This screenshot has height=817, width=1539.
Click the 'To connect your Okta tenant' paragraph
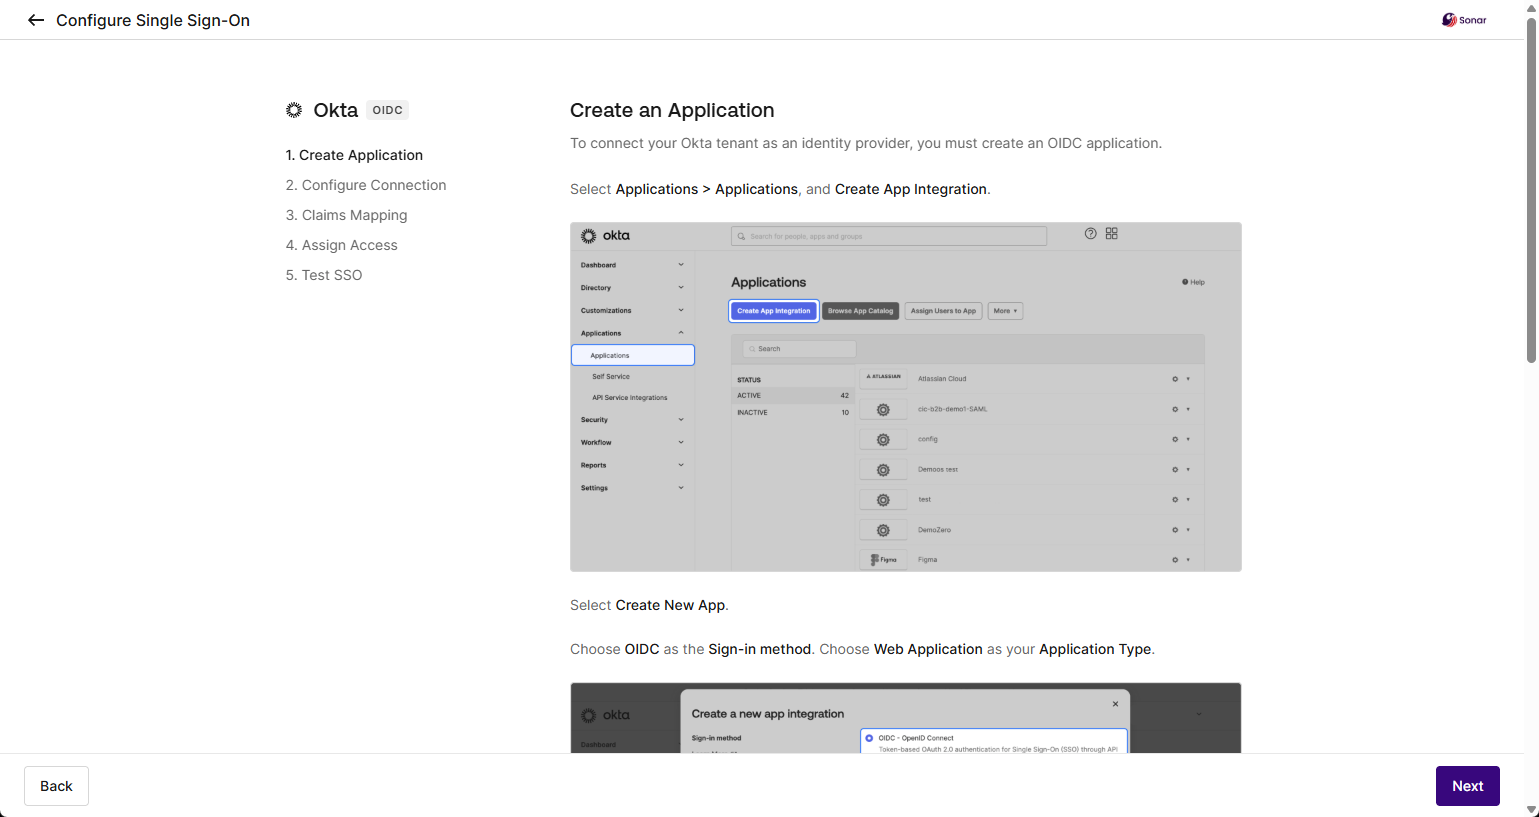[x=866, y=143]
